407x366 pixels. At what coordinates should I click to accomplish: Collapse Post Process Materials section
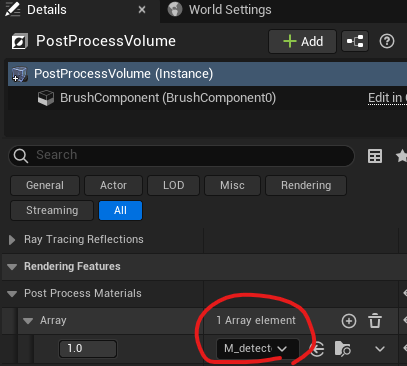pos(12,294)
